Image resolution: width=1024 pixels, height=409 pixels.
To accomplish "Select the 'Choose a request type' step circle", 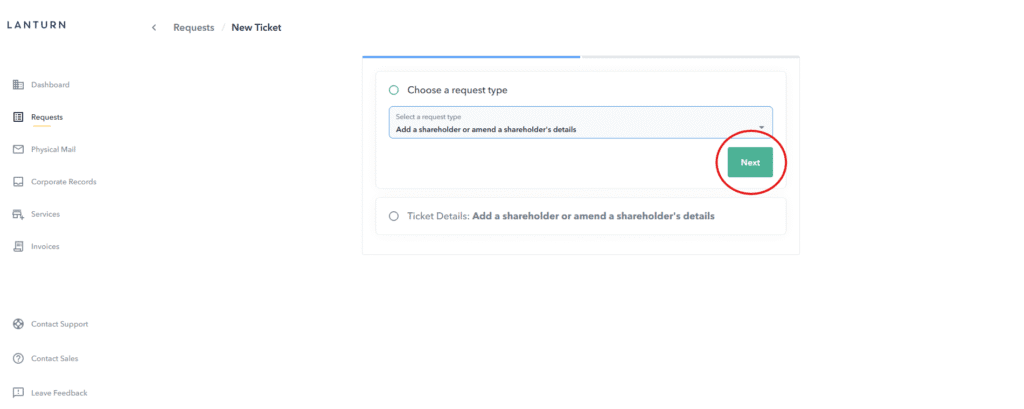I will point(394,90).
